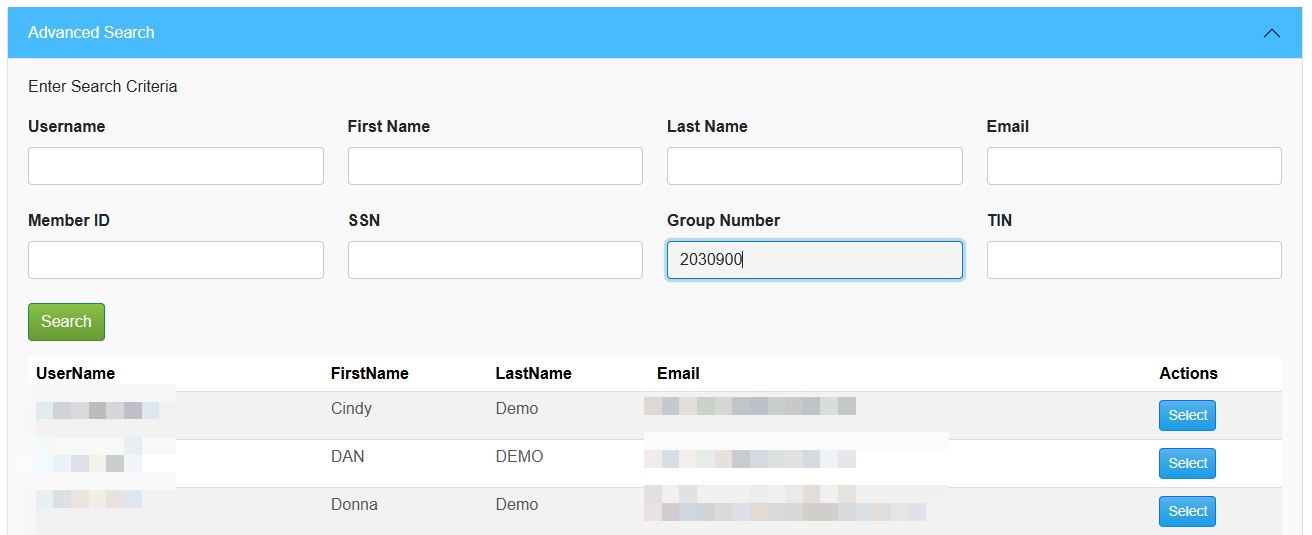Place cursor in the SSN field
Image resolution: width=1312 pixels, height=535 pixels.
pos(495,260)
